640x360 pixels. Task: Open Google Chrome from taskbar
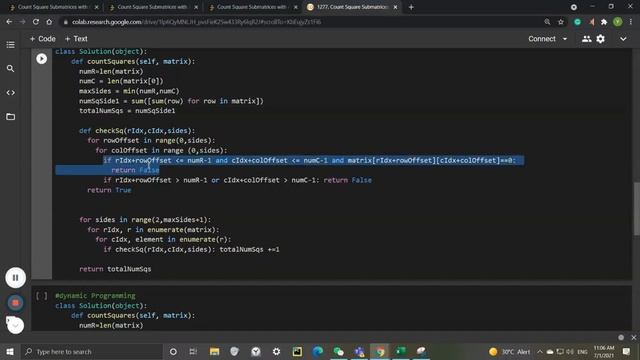point(380,351)
